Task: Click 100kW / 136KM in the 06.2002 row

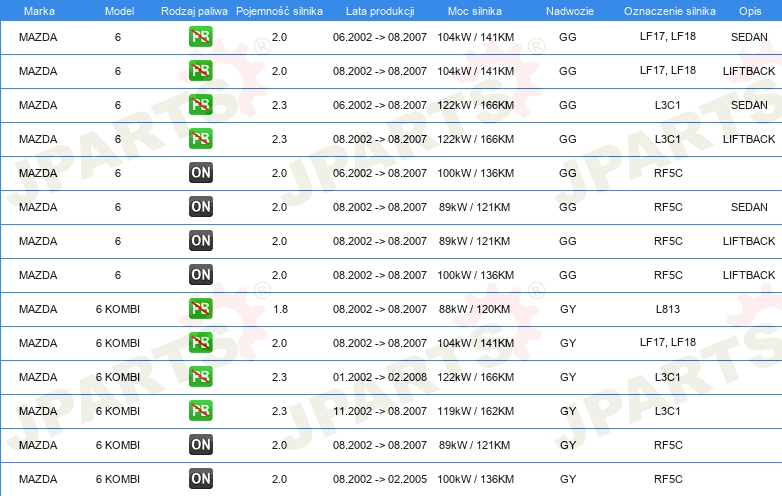Action: pos(475,173)
